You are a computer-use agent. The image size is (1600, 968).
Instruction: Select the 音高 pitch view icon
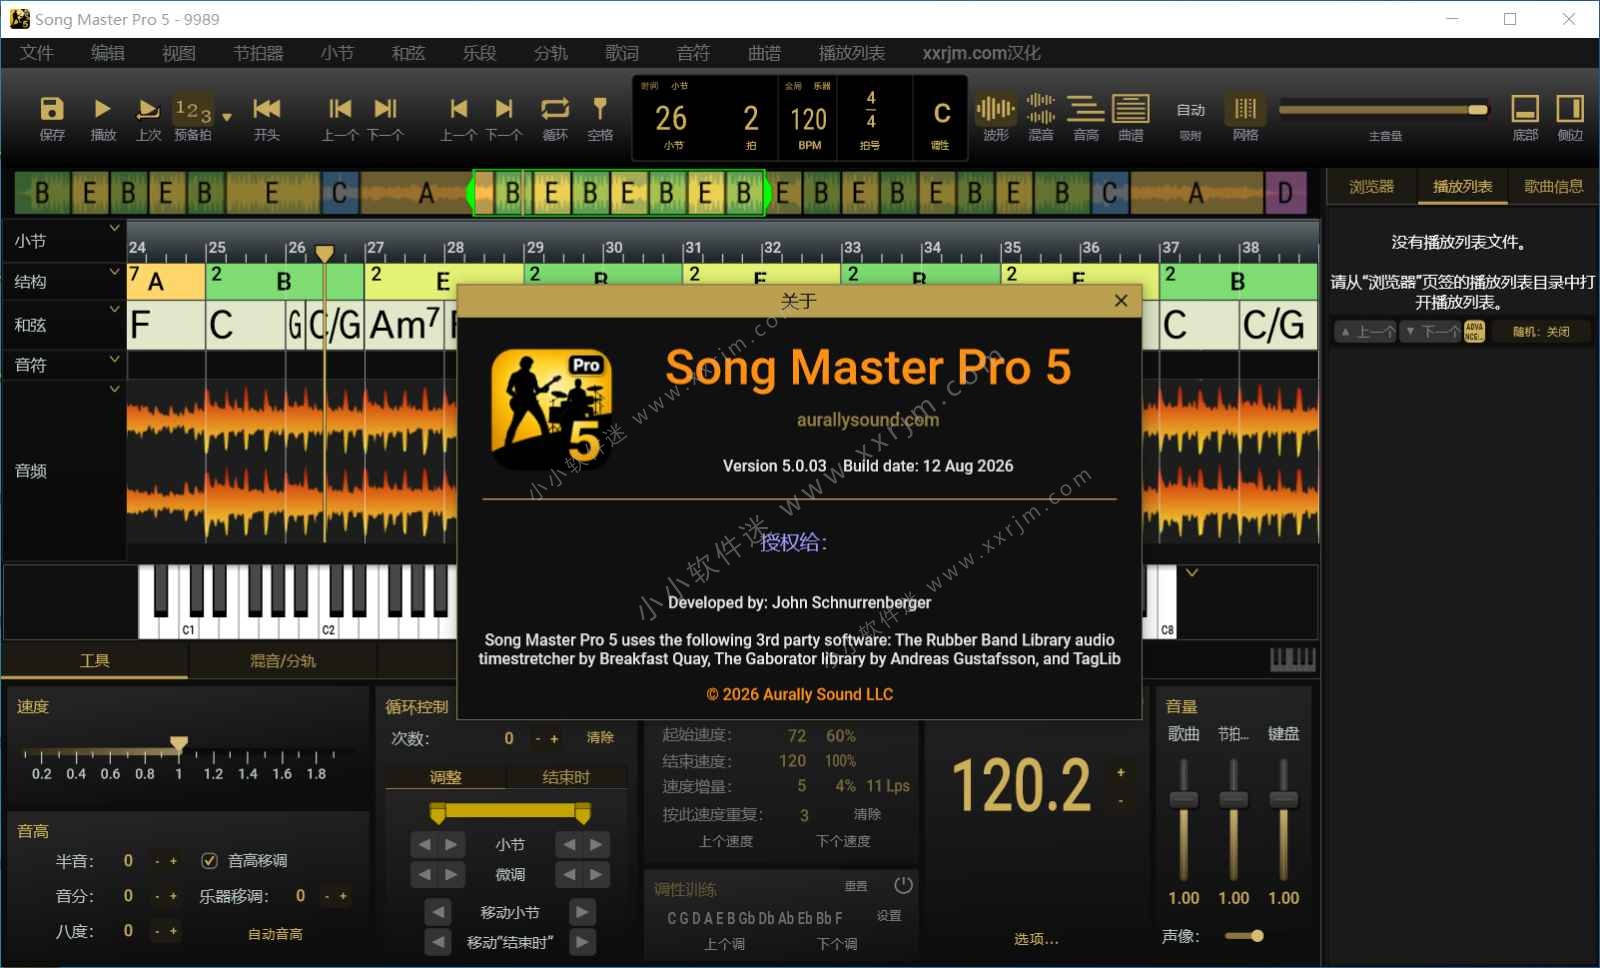[1086, 109]
